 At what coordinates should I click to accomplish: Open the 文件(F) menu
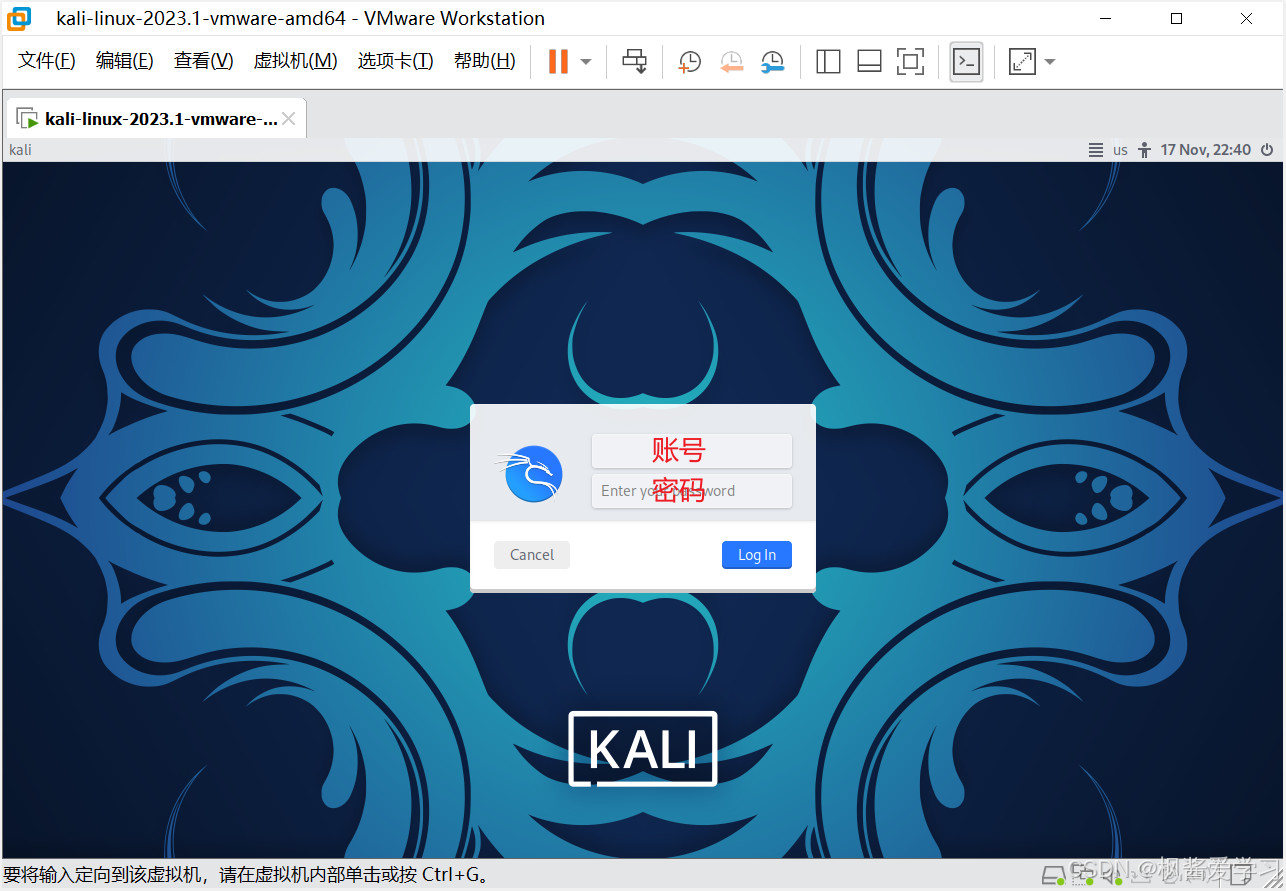[47, 61]
